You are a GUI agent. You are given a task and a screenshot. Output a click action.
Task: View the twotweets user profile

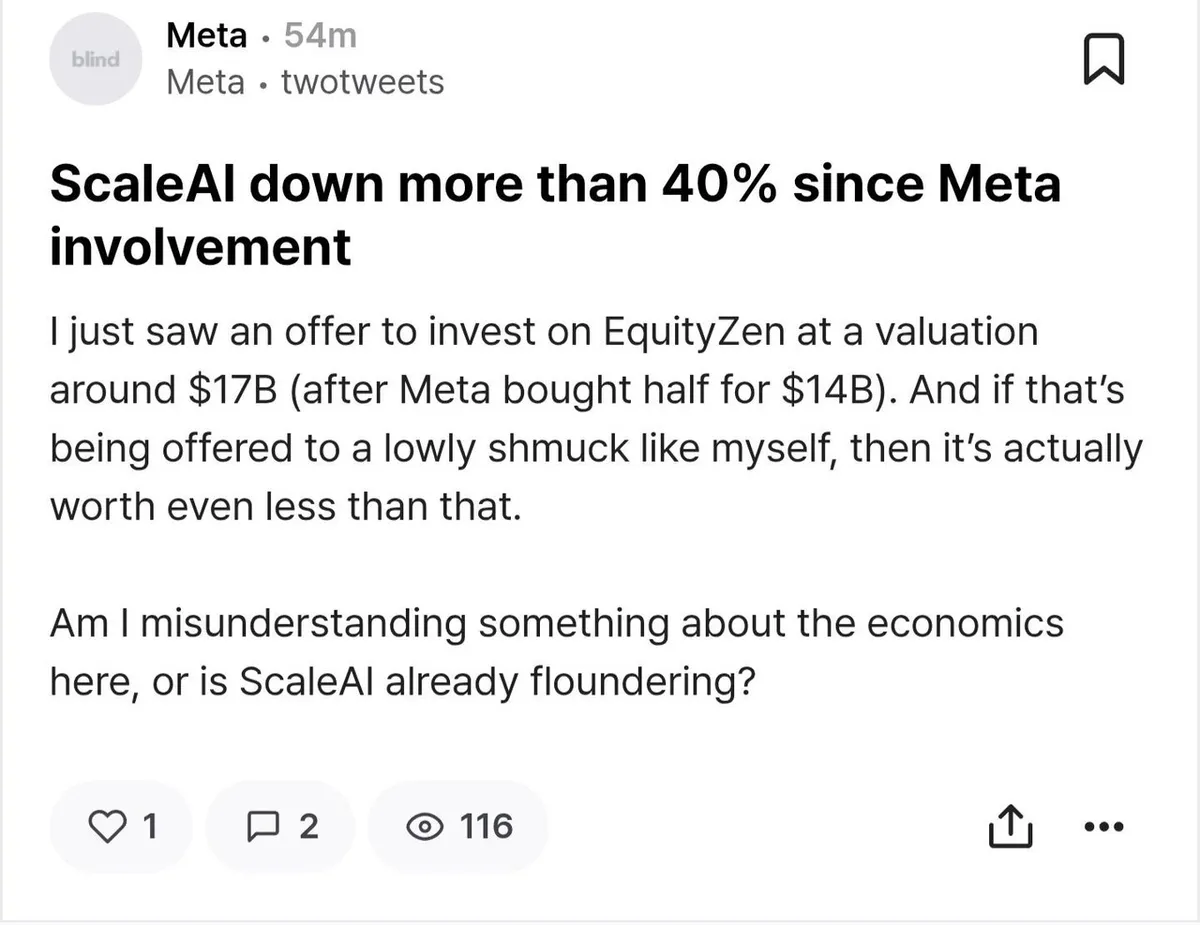[x=362, y=82]
